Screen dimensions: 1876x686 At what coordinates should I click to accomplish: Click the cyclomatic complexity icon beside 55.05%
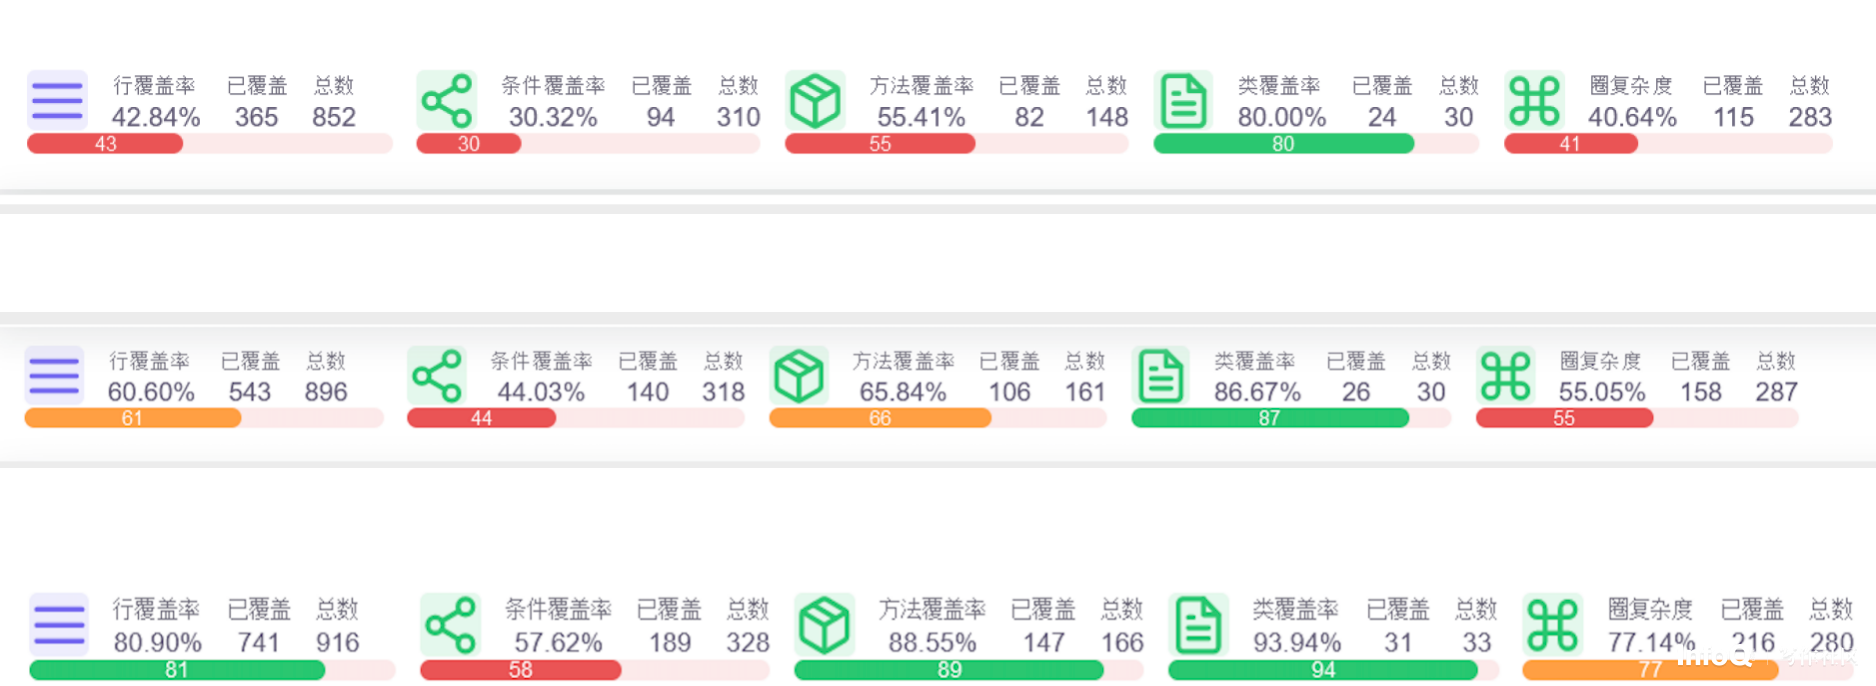tap(1505, 376)
